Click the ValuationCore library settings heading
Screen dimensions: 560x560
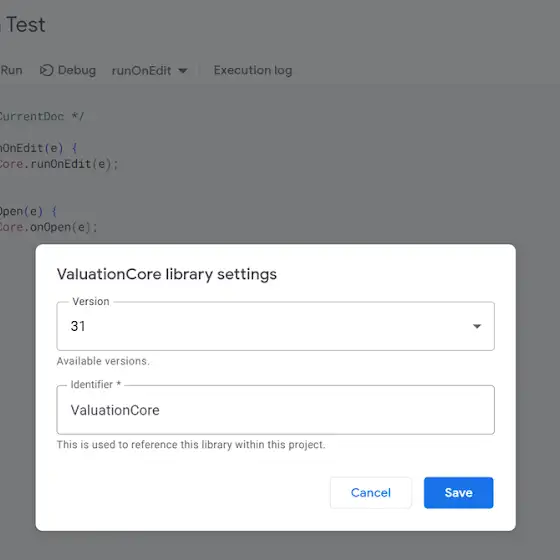(x=166, y=274)
